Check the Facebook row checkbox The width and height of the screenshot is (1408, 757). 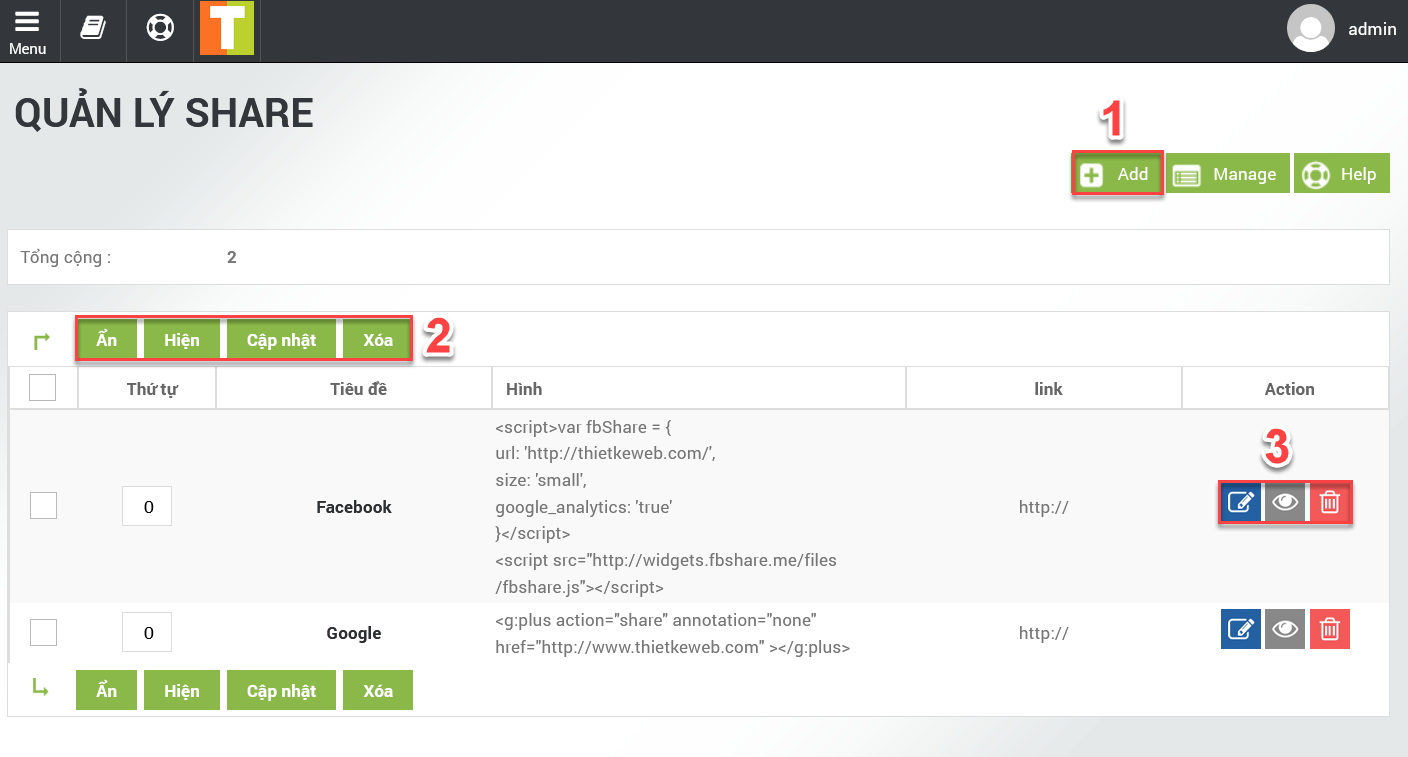(x=43, y=506)
